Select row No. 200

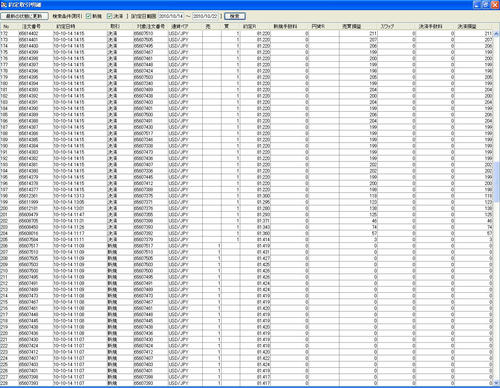(x=247, y=208)
